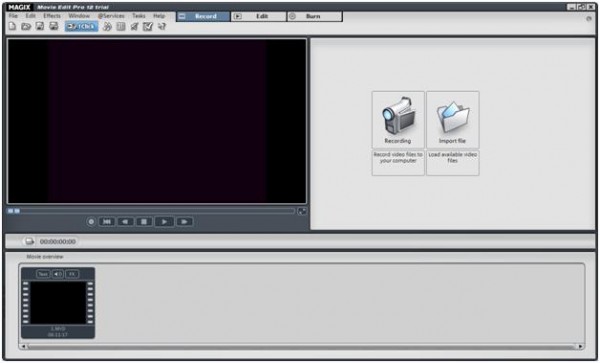This screenshot has width=600, height=363.
Task: Switch to the Record tab
Action: tap(203, 16)
